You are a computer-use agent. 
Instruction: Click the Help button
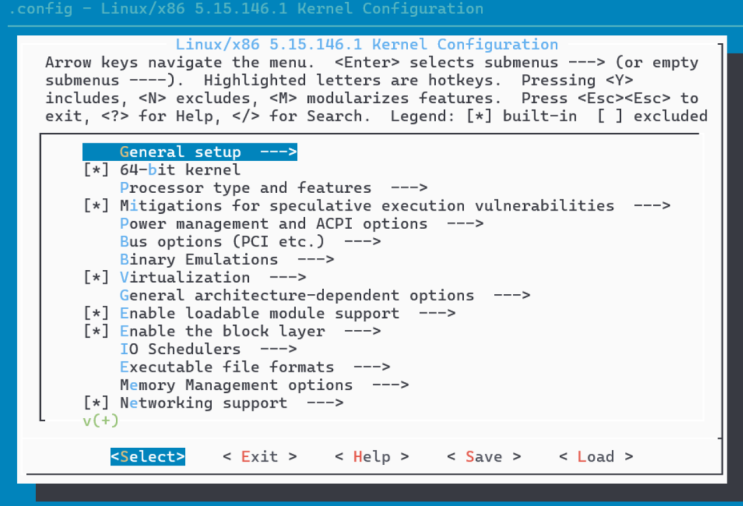click(372, 457)
